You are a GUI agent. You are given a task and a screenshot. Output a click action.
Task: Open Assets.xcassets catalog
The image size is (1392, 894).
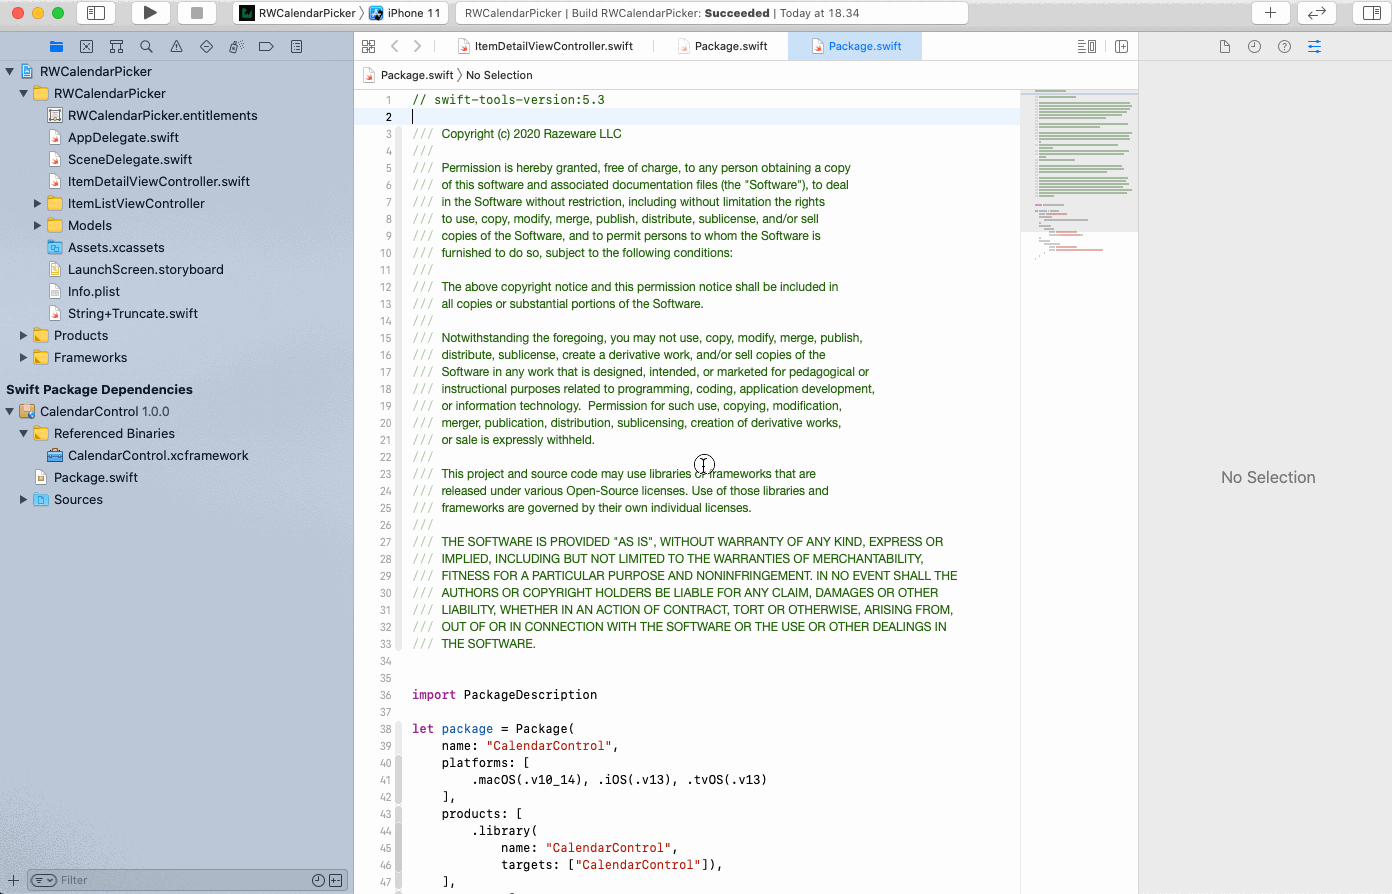click(x=116, y=247)
